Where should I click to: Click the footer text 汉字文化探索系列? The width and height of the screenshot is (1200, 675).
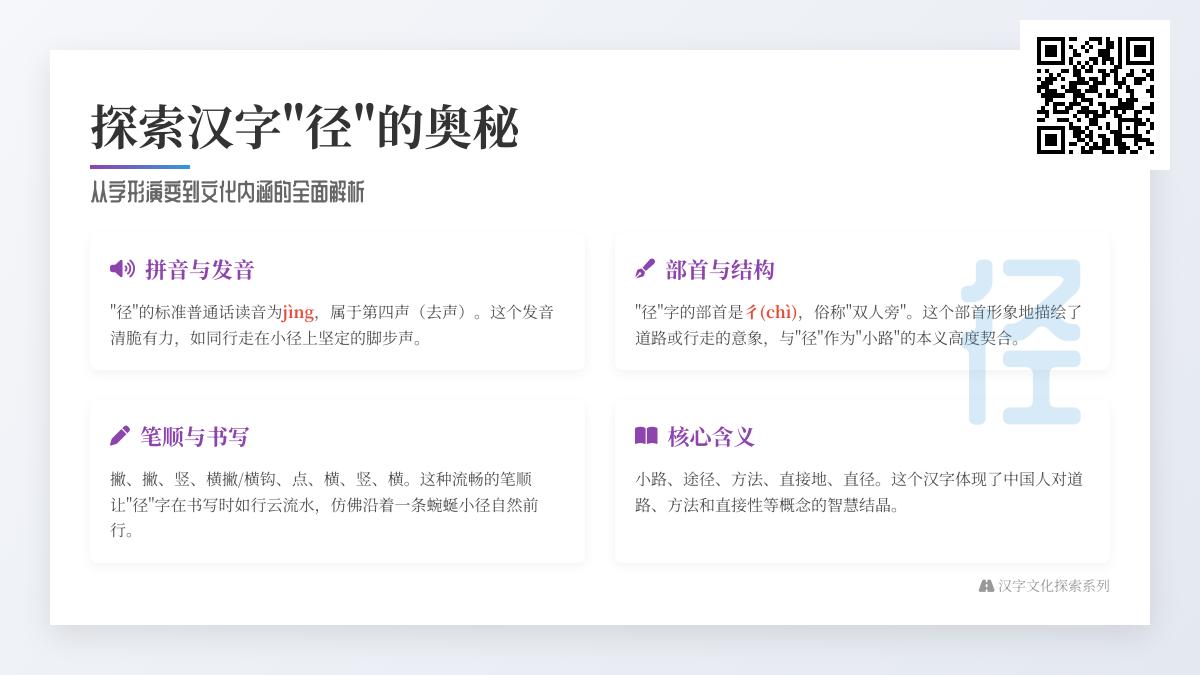click(x=1054, y=586)
